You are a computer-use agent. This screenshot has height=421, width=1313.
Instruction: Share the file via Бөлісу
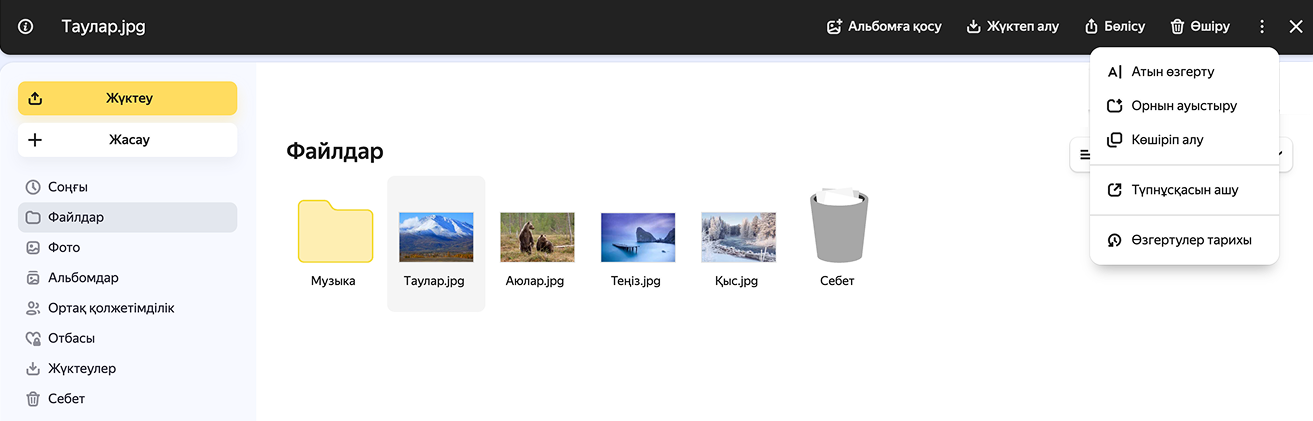pos(1115,27)
